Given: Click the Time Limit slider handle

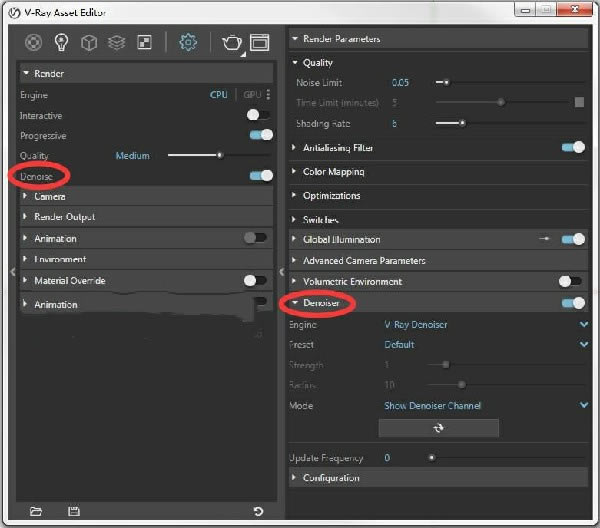Looking at the screenshot, I should (x=501, y=102).
